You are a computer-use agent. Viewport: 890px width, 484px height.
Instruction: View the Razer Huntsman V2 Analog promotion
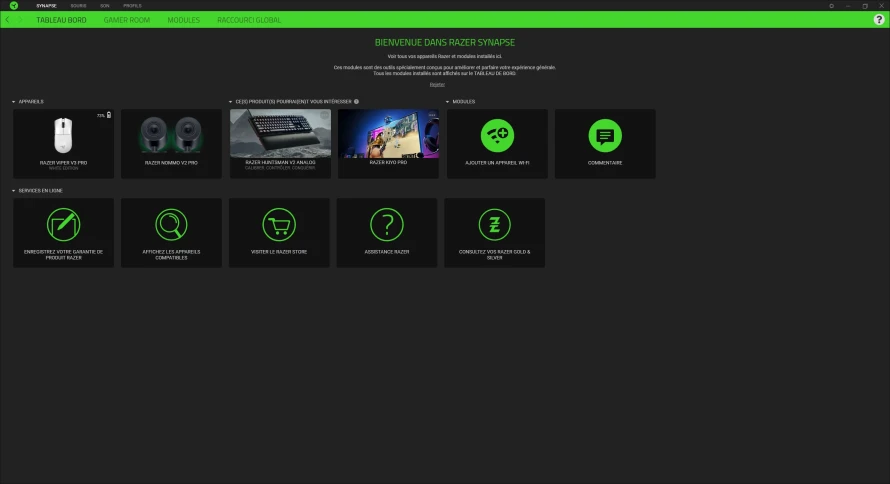pos(280,144)
